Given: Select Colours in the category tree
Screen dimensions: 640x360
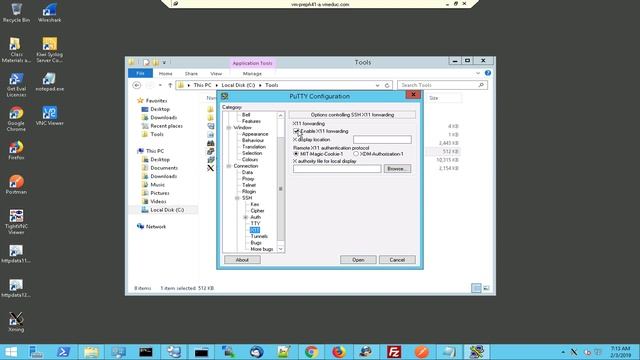Looking at the screenshot, I should click(x=249, y=160).
